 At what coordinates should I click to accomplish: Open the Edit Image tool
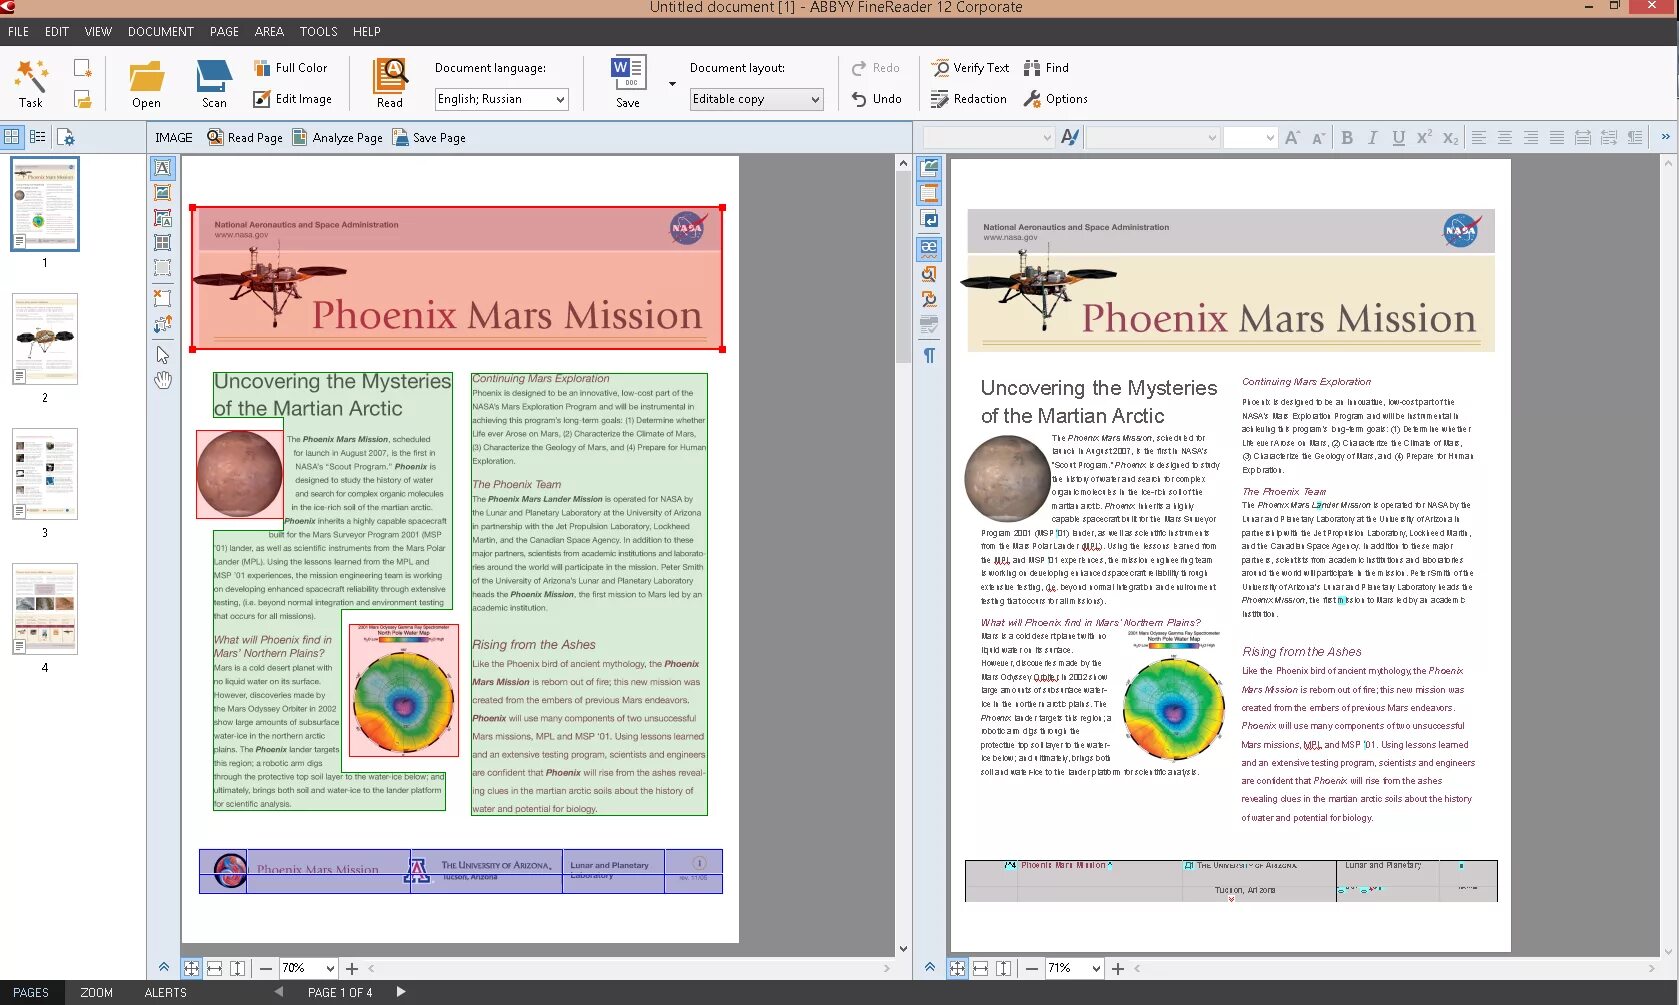pyautogui.click(x=292, y=99)
